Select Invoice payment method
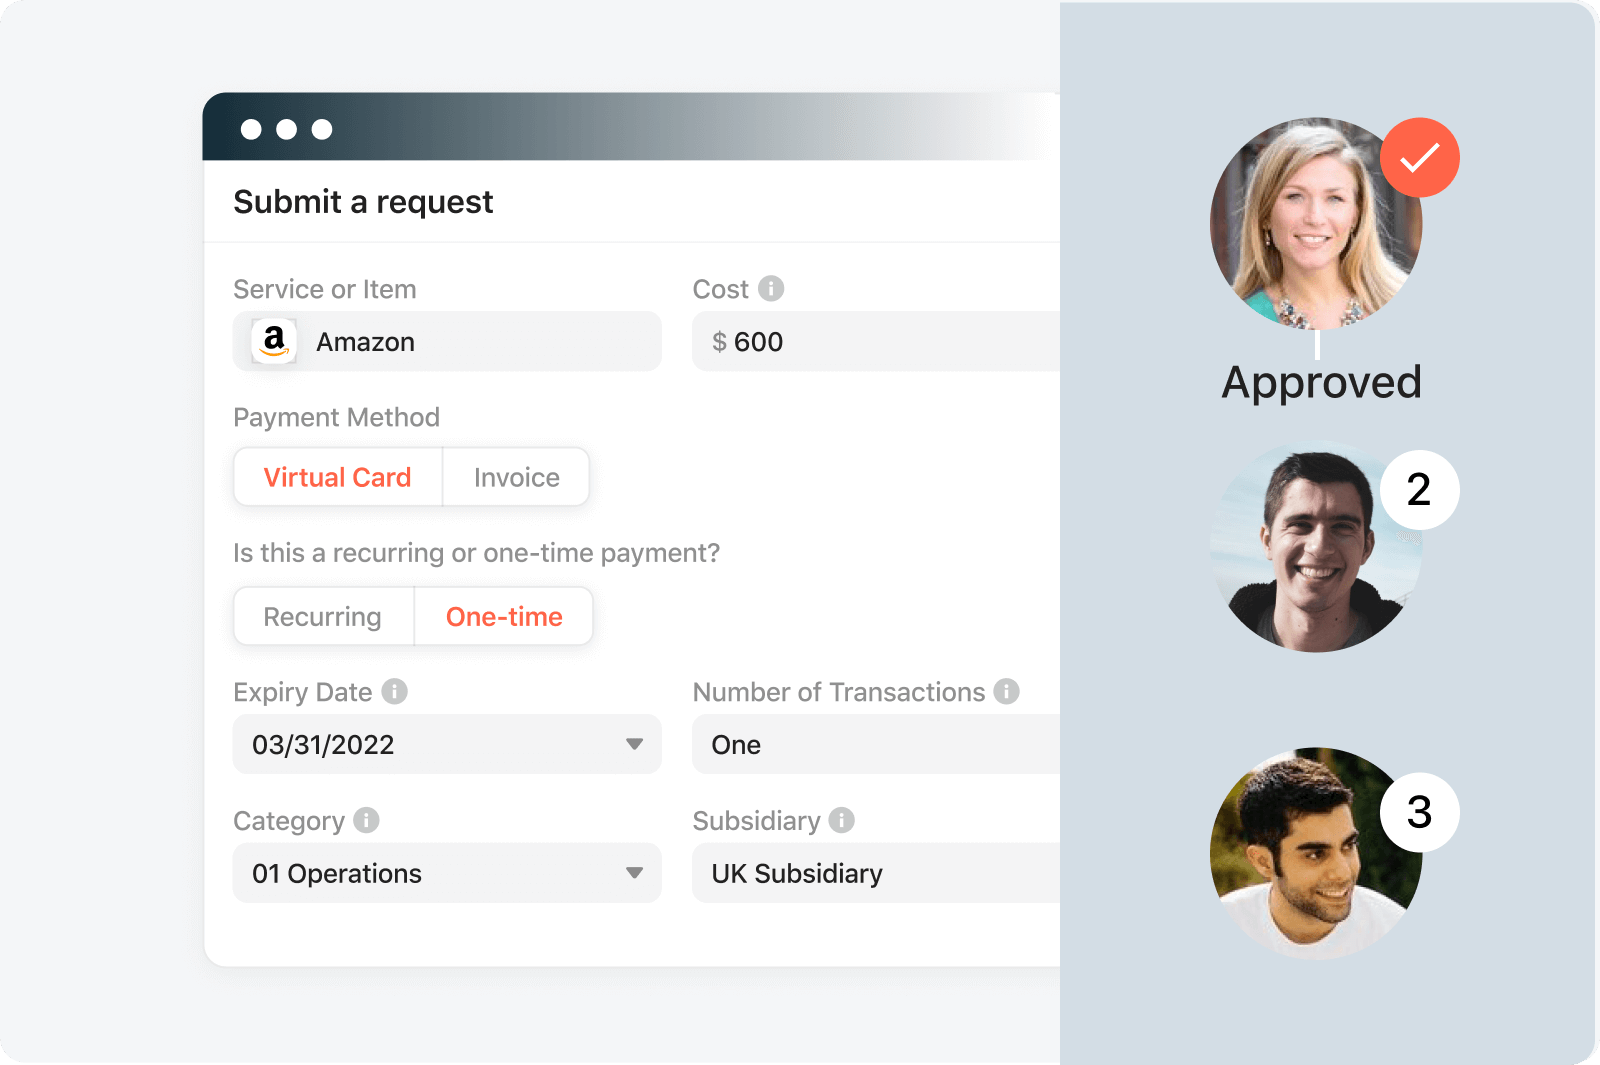 (x=516, y=477)
